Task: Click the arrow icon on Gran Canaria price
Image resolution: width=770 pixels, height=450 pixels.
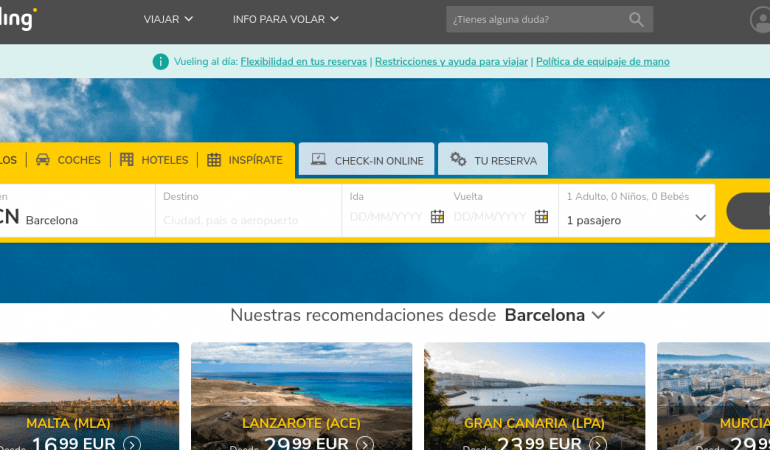Action: pos(598,444)
